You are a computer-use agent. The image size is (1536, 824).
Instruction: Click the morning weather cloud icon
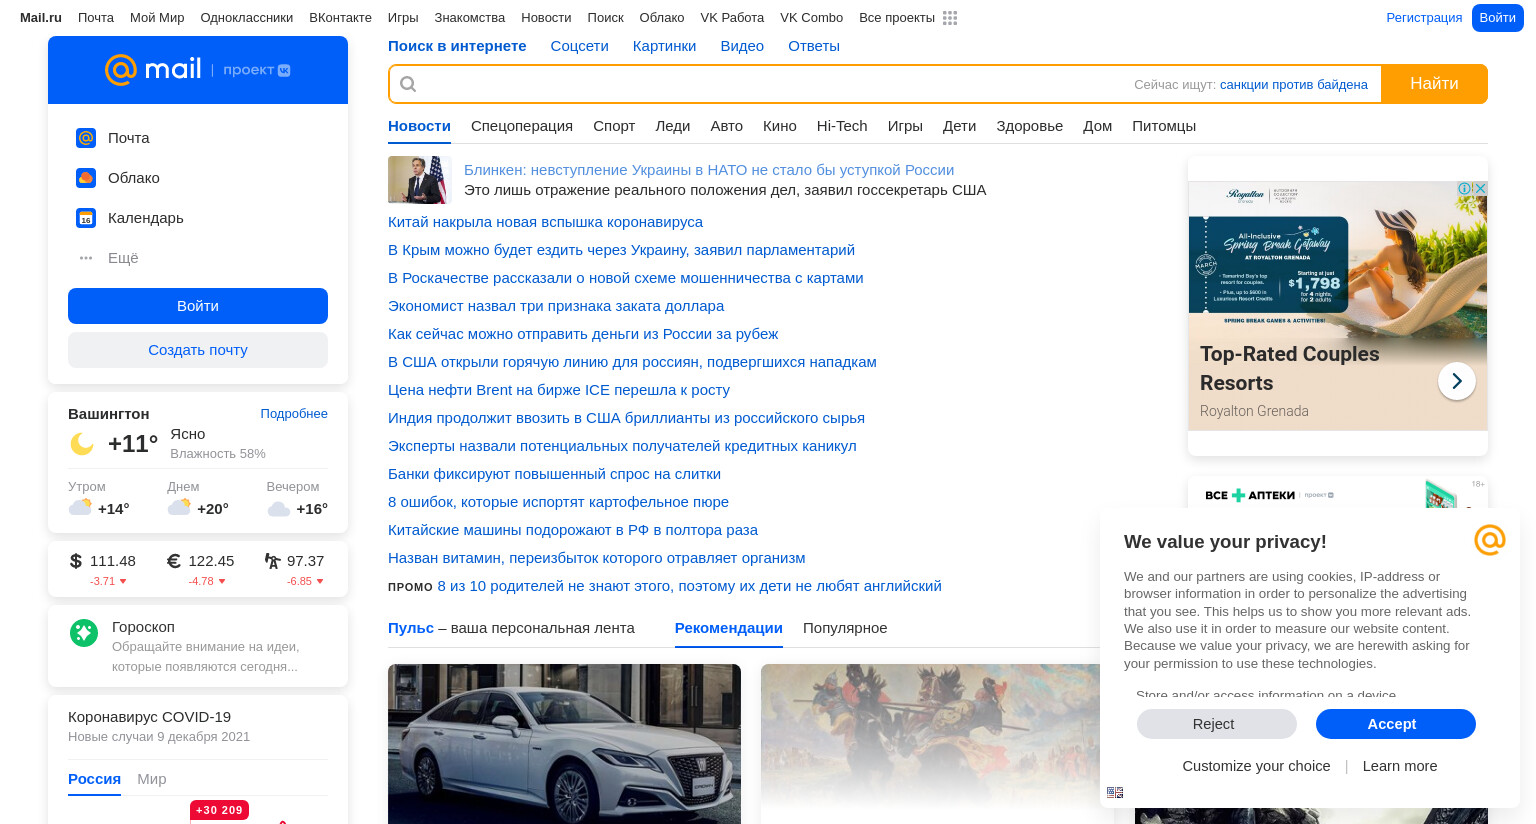tap(80, 507)
